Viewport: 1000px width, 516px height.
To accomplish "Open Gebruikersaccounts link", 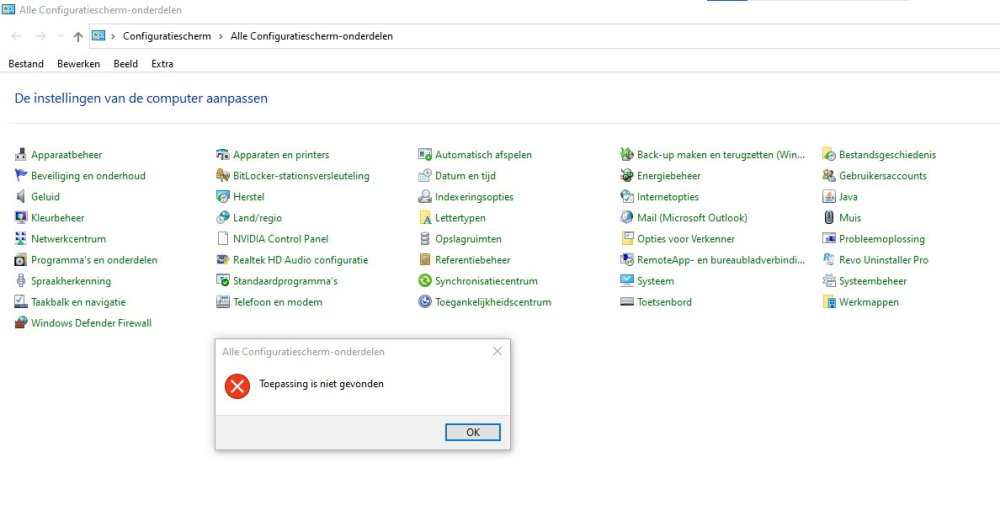I will [883, 175].
